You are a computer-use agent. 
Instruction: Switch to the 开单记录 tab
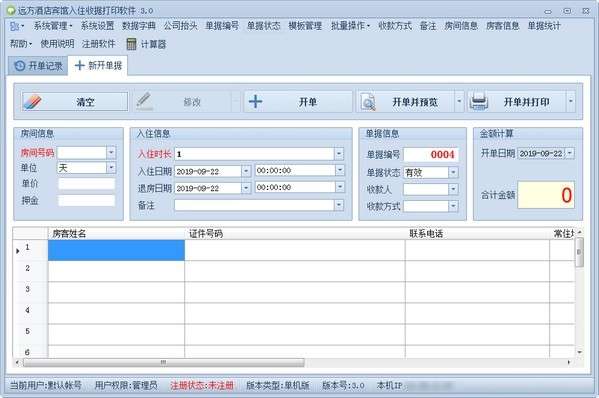(x=38, y=66)
